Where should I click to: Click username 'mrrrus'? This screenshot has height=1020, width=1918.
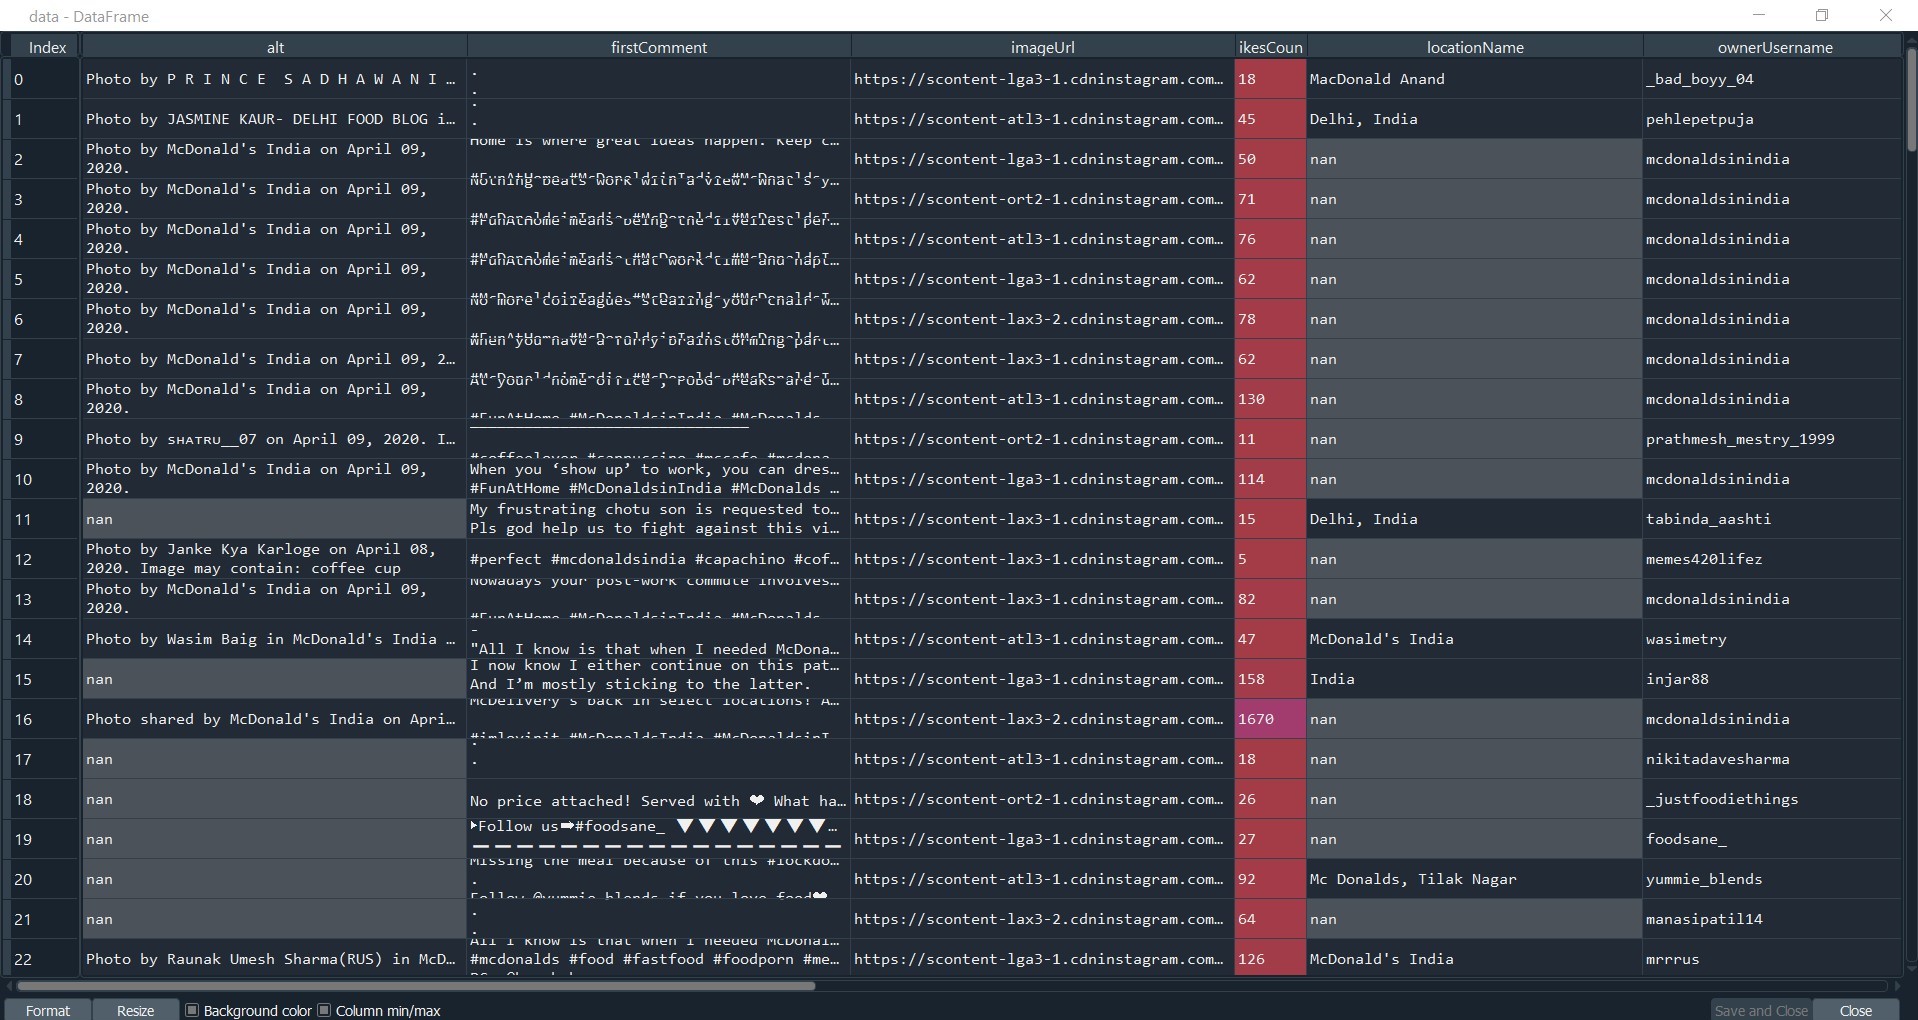1772,959
